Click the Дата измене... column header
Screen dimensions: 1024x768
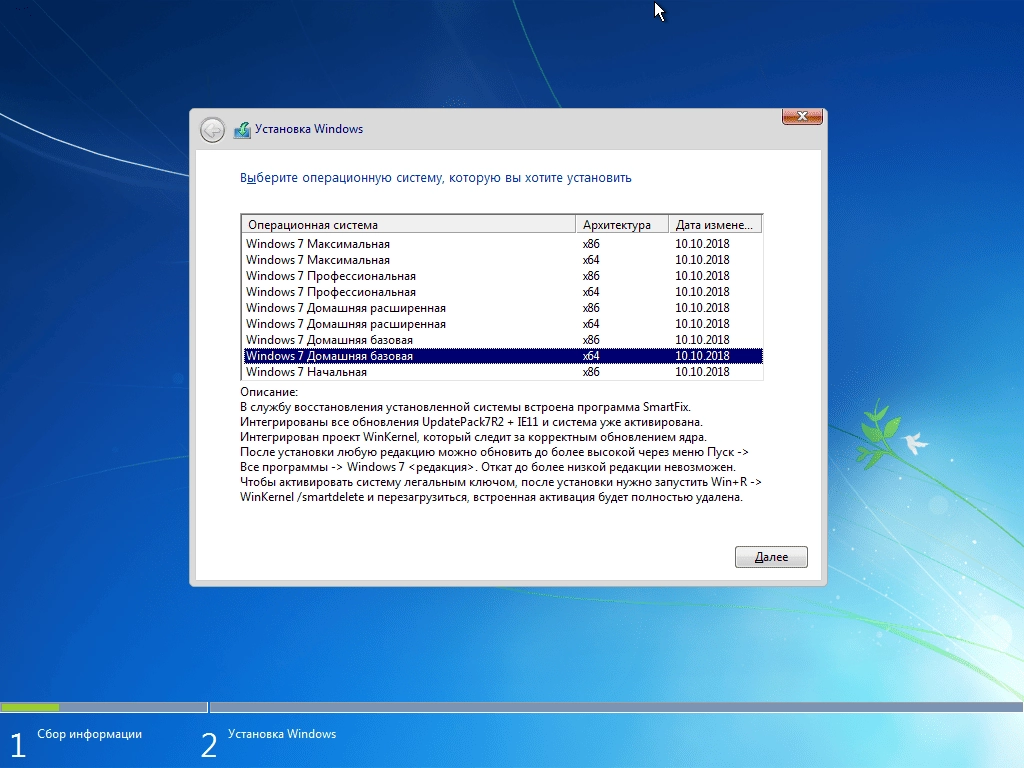[x=716, y=225]
